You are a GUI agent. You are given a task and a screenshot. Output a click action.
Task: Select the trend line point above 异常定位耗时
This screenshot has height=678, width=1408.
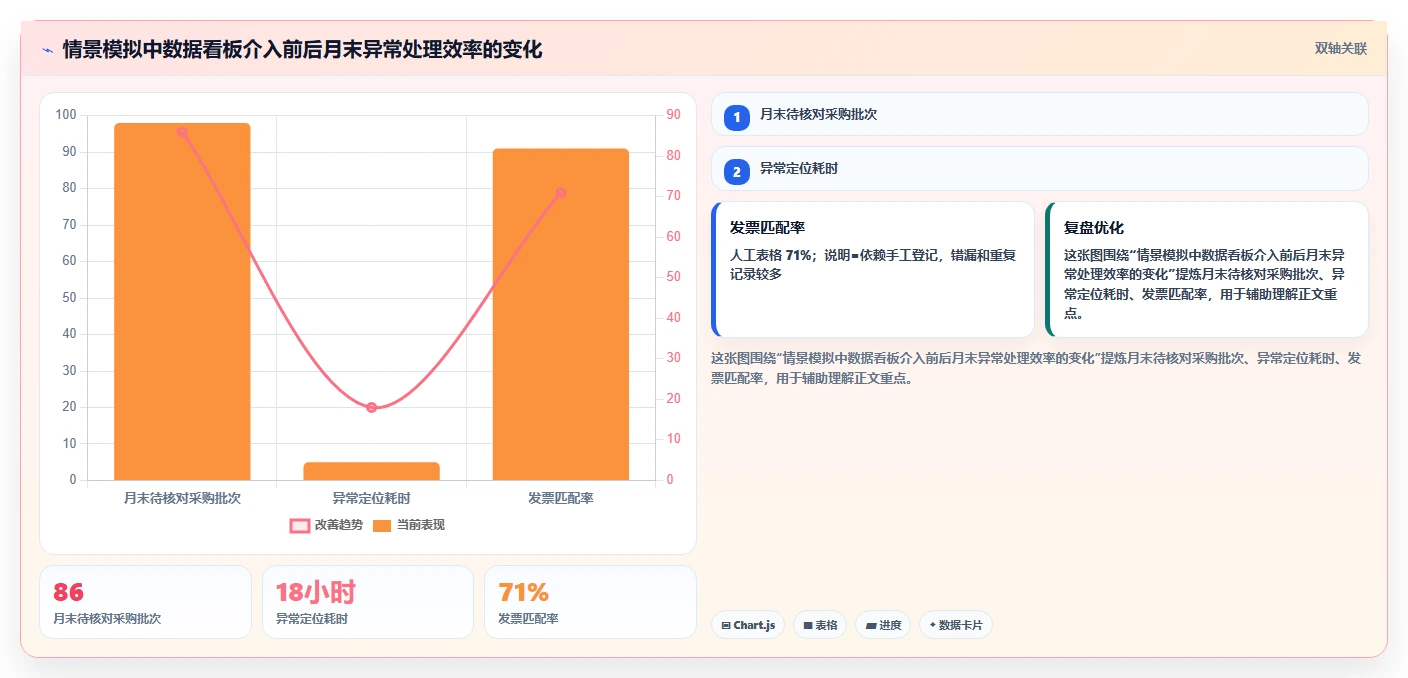click(371, 407)
